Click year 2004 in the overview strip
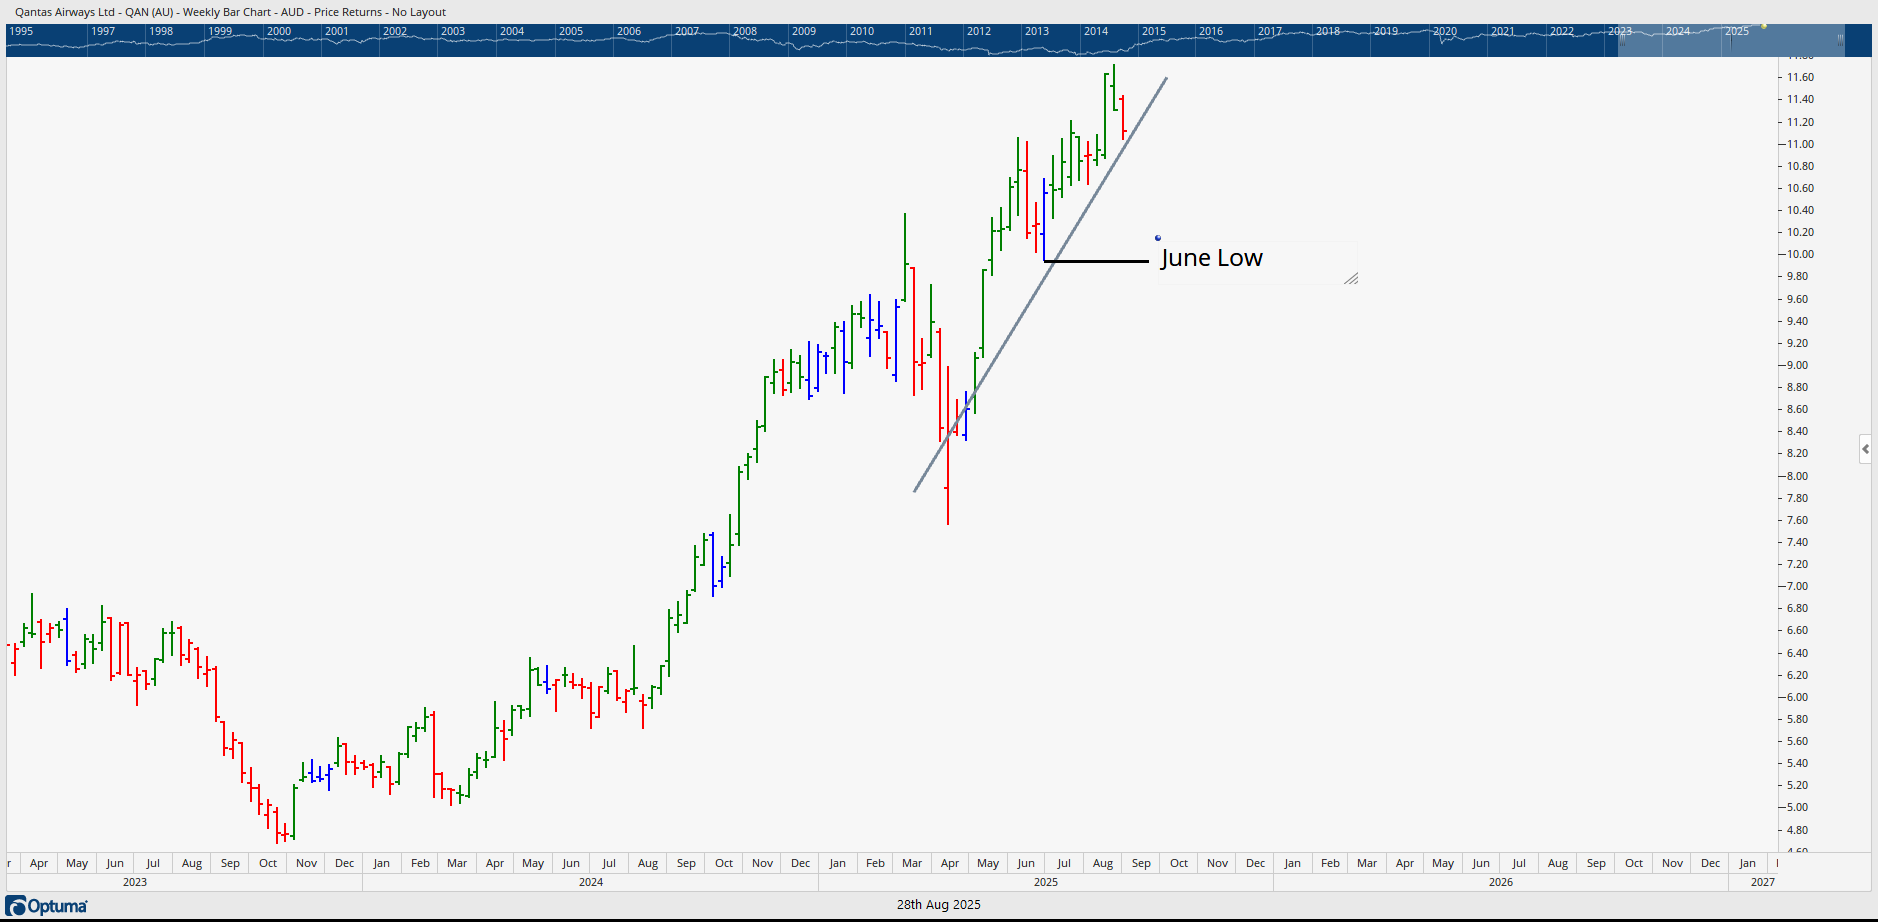The height and width of the screenshot is (922, 1878). click(512, 31)
